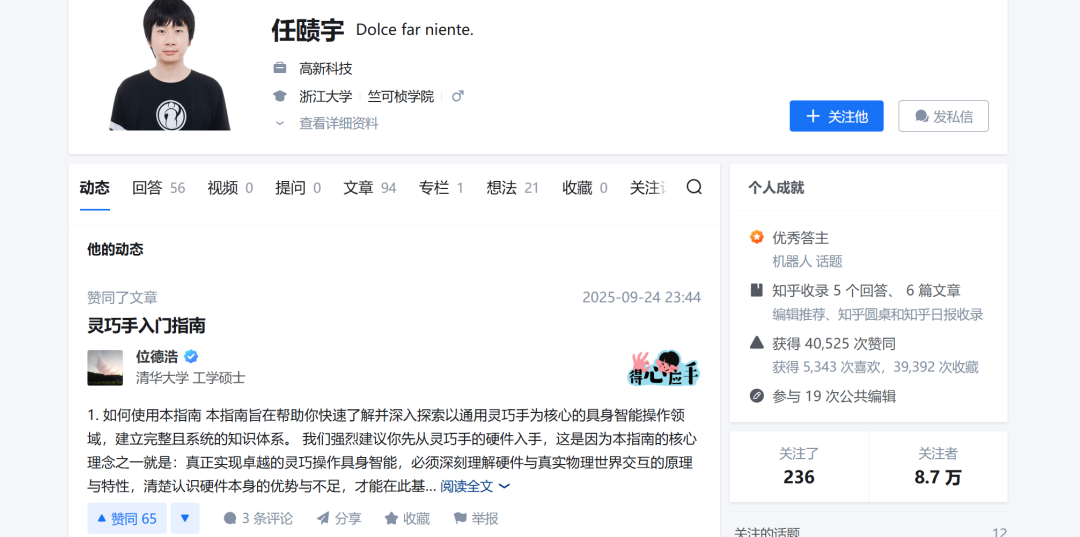
Task: View the 关注了 236 following count
Action: click(799, 466)
